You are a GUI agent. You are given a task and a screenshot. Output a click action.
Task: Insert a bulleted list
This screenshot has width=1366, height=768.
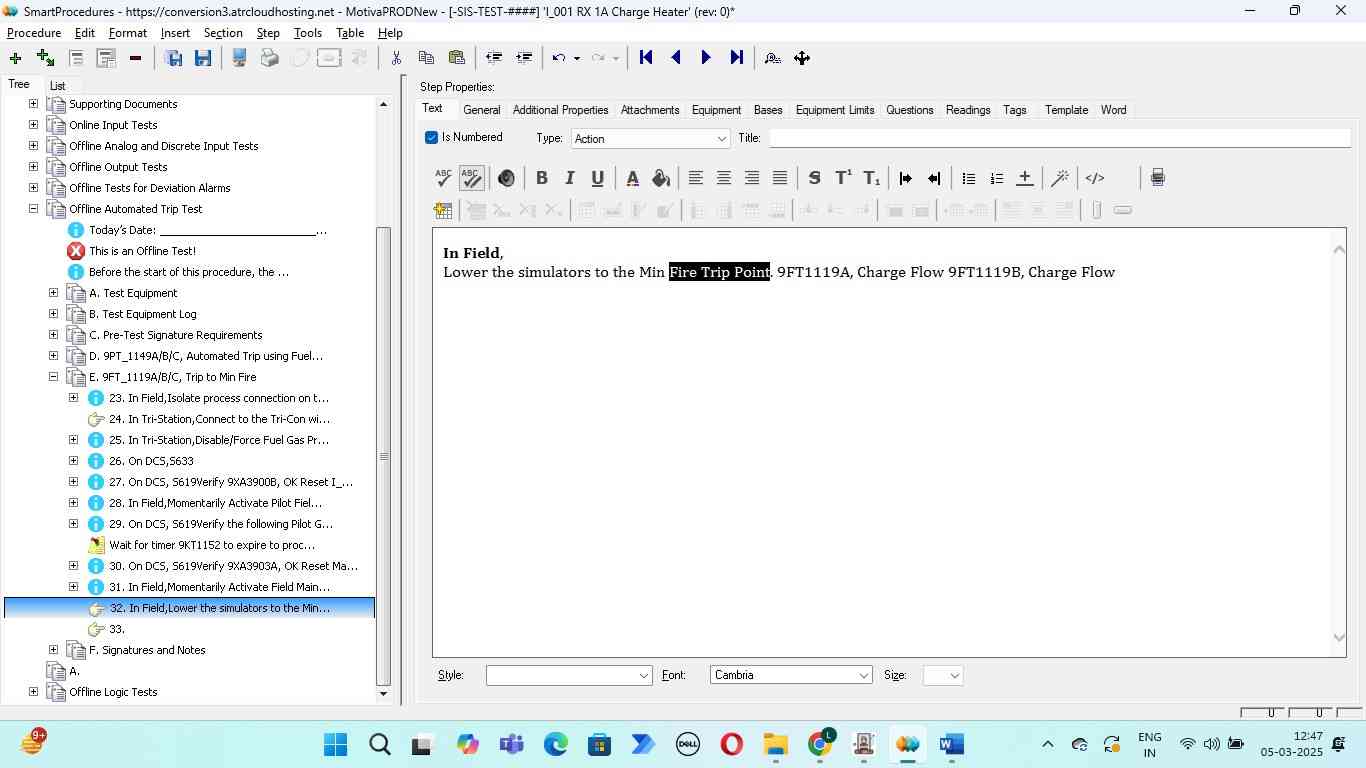(x=968, y=178)
